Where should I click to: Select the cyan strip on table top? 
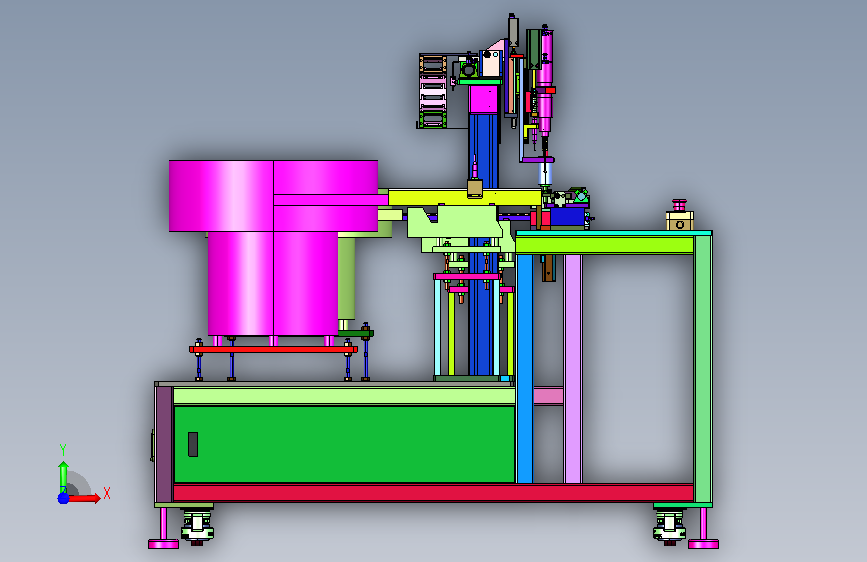[614, 233]
